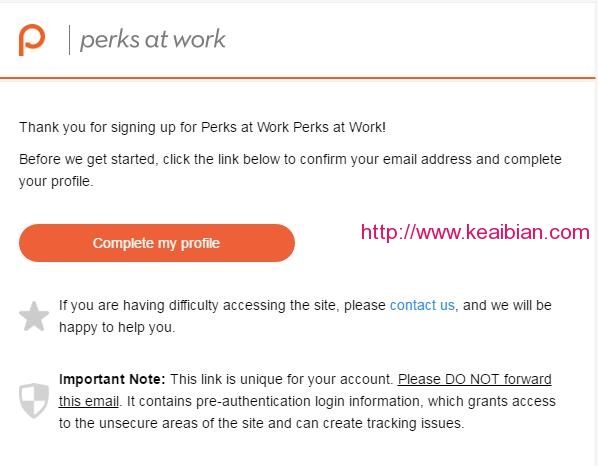Click the 'Thank you for signing up' sentence
The height and width of the screenshot is (466, 598).
(203, 127)
